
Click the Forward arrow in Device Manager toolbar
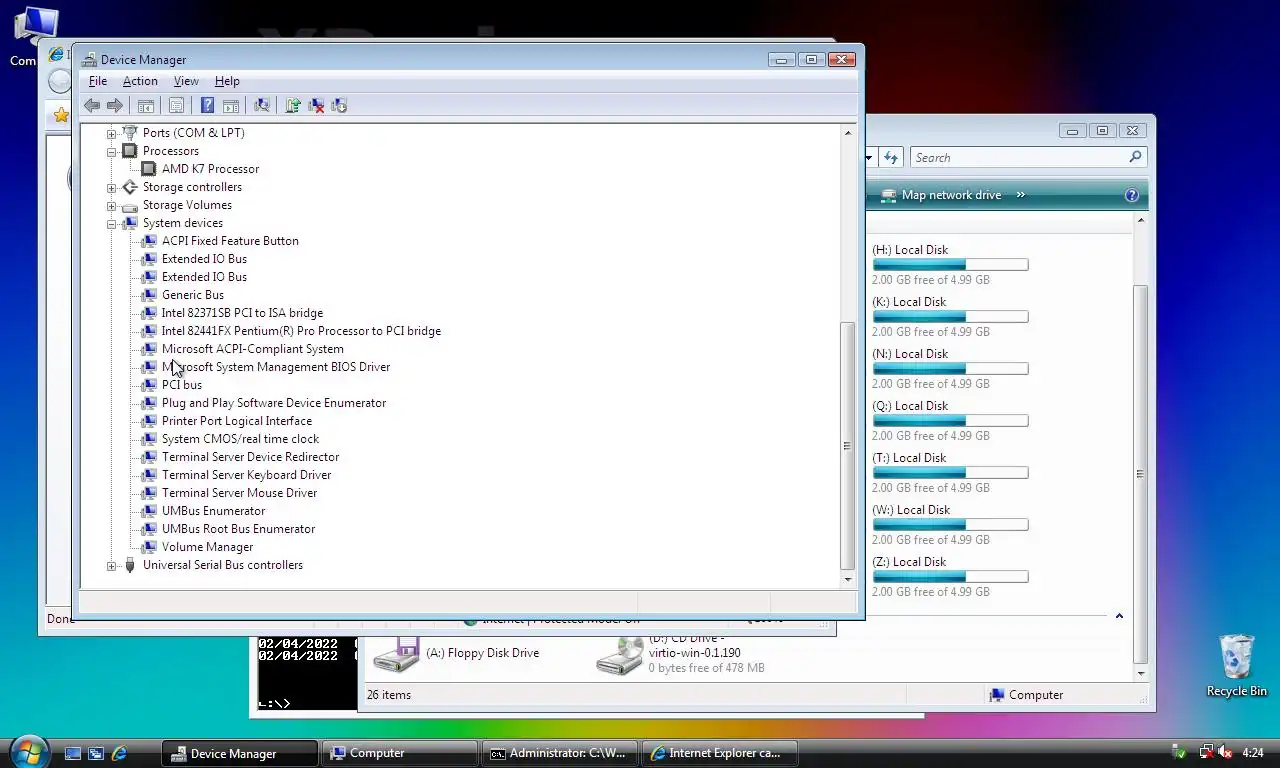pyautogui.click(x=115, y=105)
